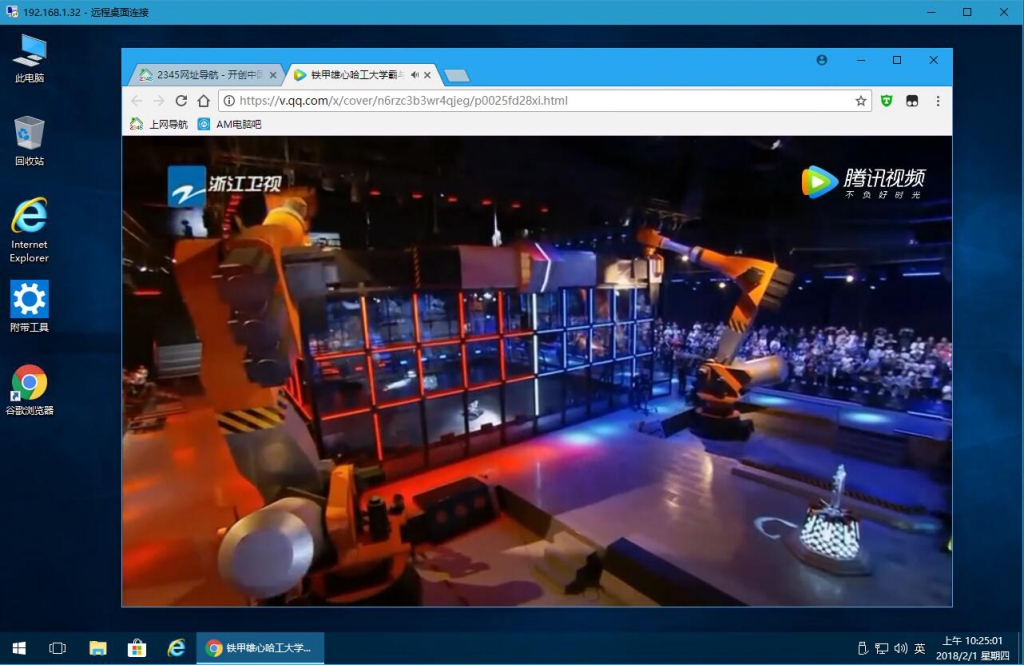
Task: Mute audio icon on the video tab
Action: tap(415, 75)
